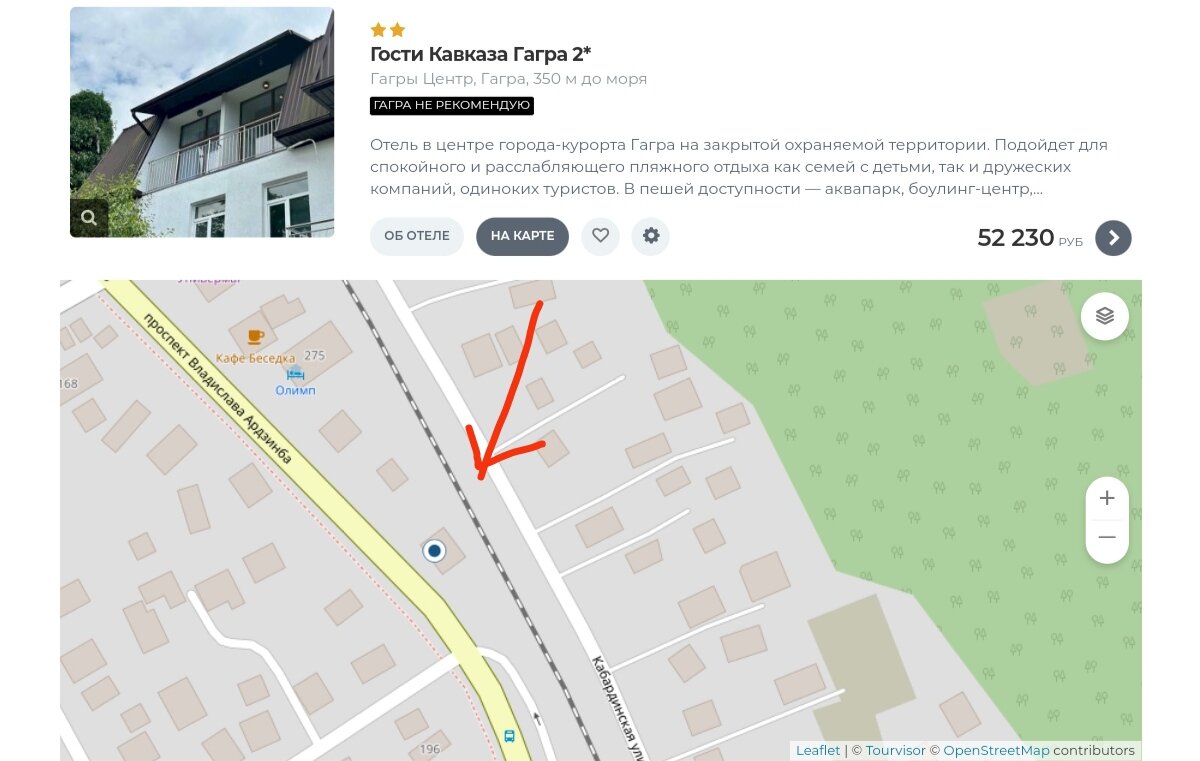Click the bus stop icon on map
Image resolution: width=1200 pixels, height=761 pixels.
(509, 736)
